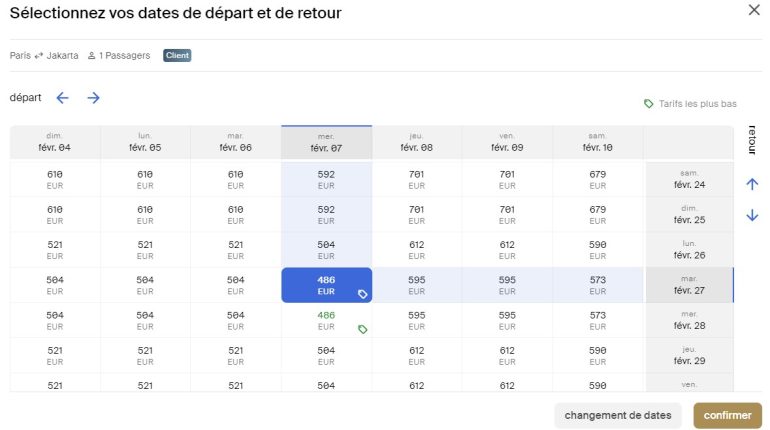Go to next departure dates arrow
This screenshot has height=430, width=770.
pyautogui.click(x=93, y=98)
